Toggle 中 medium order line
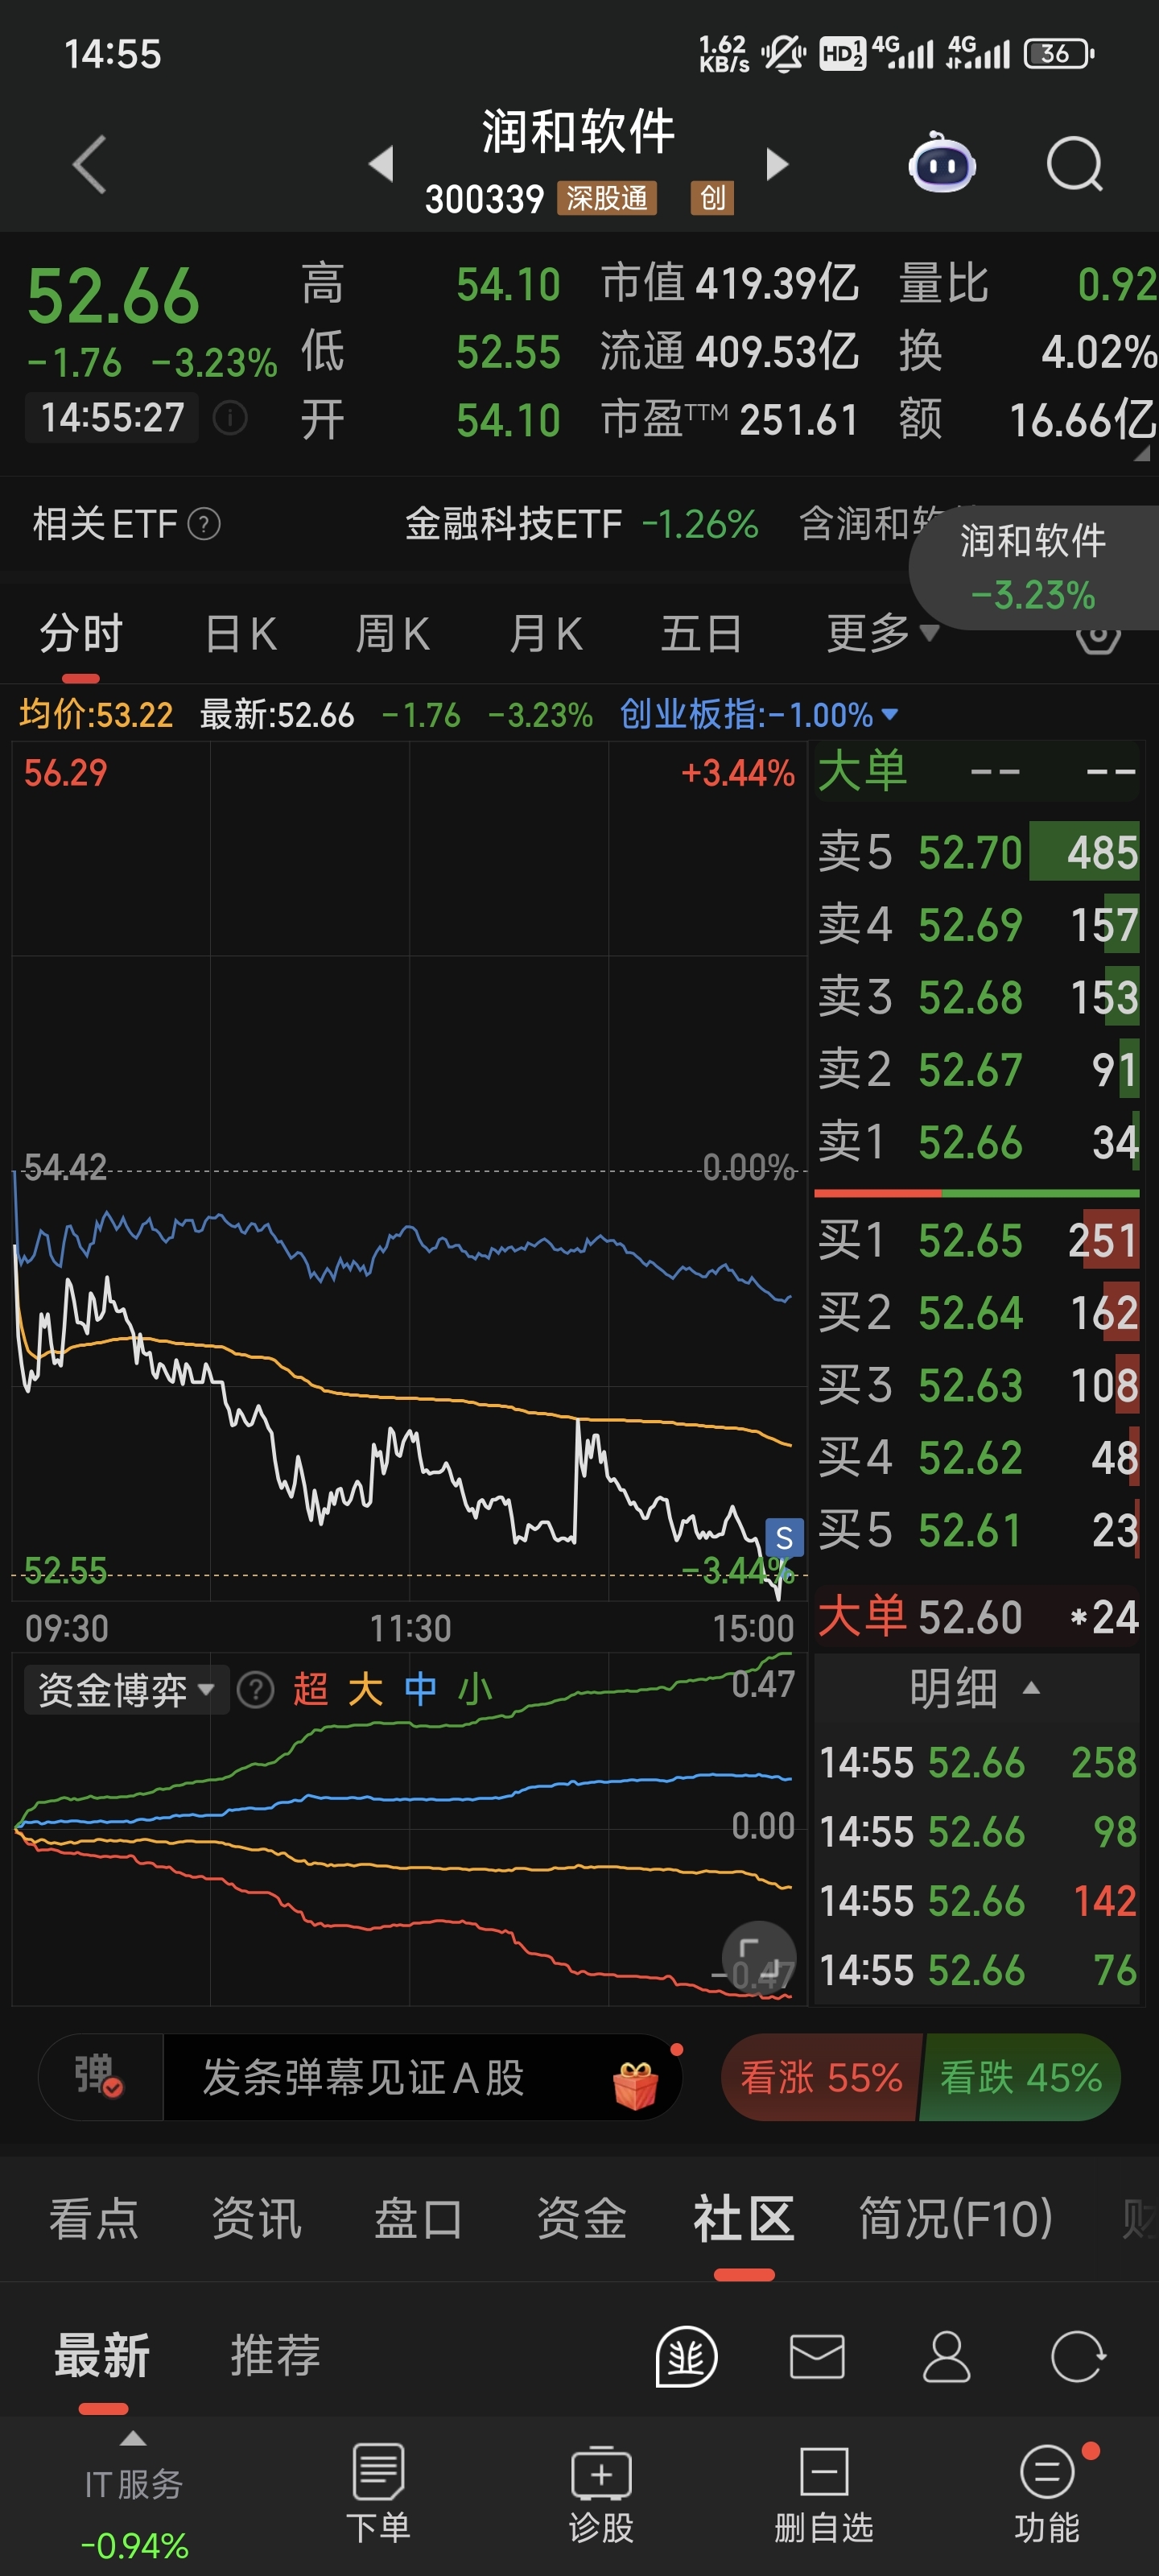Screen dimensions: 1159x2576 [x=420, y=1689]
